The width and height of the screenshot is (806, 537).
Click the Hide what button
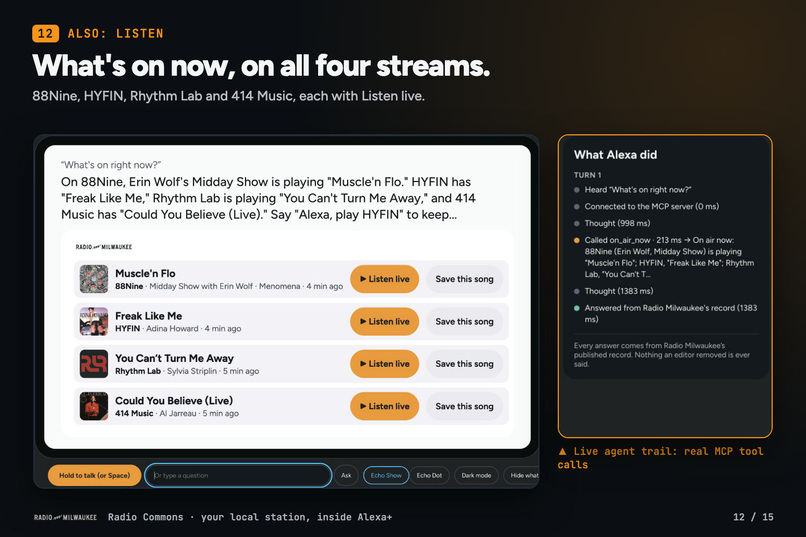click(522, 475)
